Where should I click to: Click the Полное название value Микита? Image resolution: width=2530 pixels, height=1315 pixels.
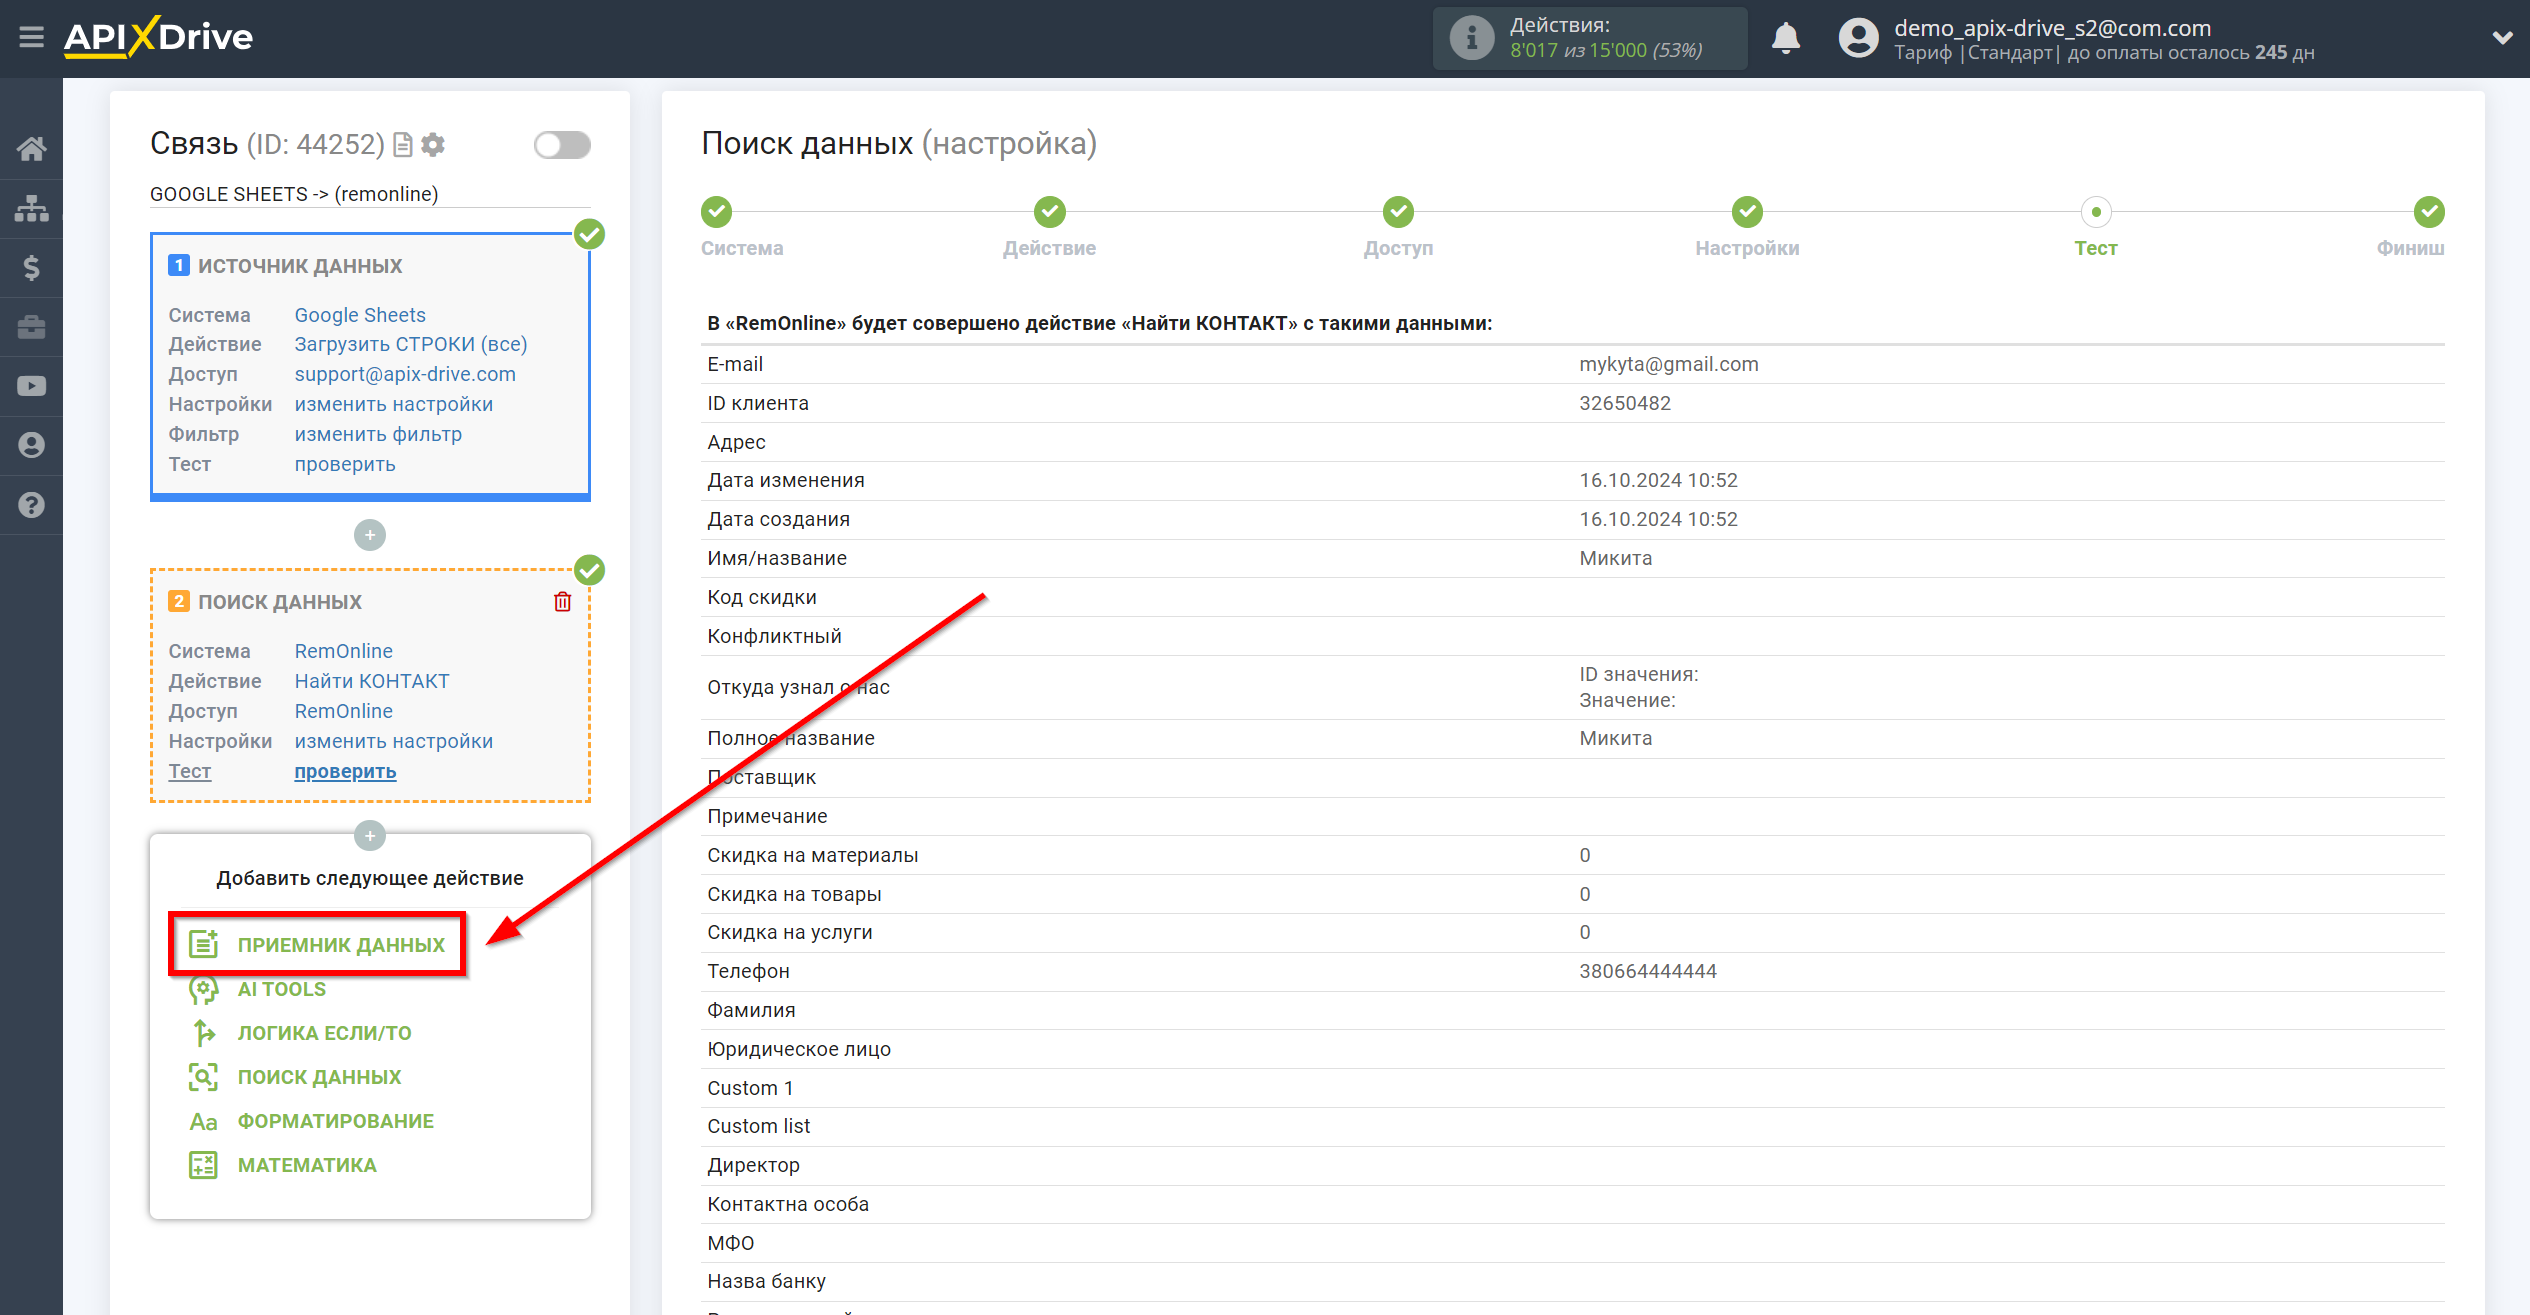coord(1616,738)
